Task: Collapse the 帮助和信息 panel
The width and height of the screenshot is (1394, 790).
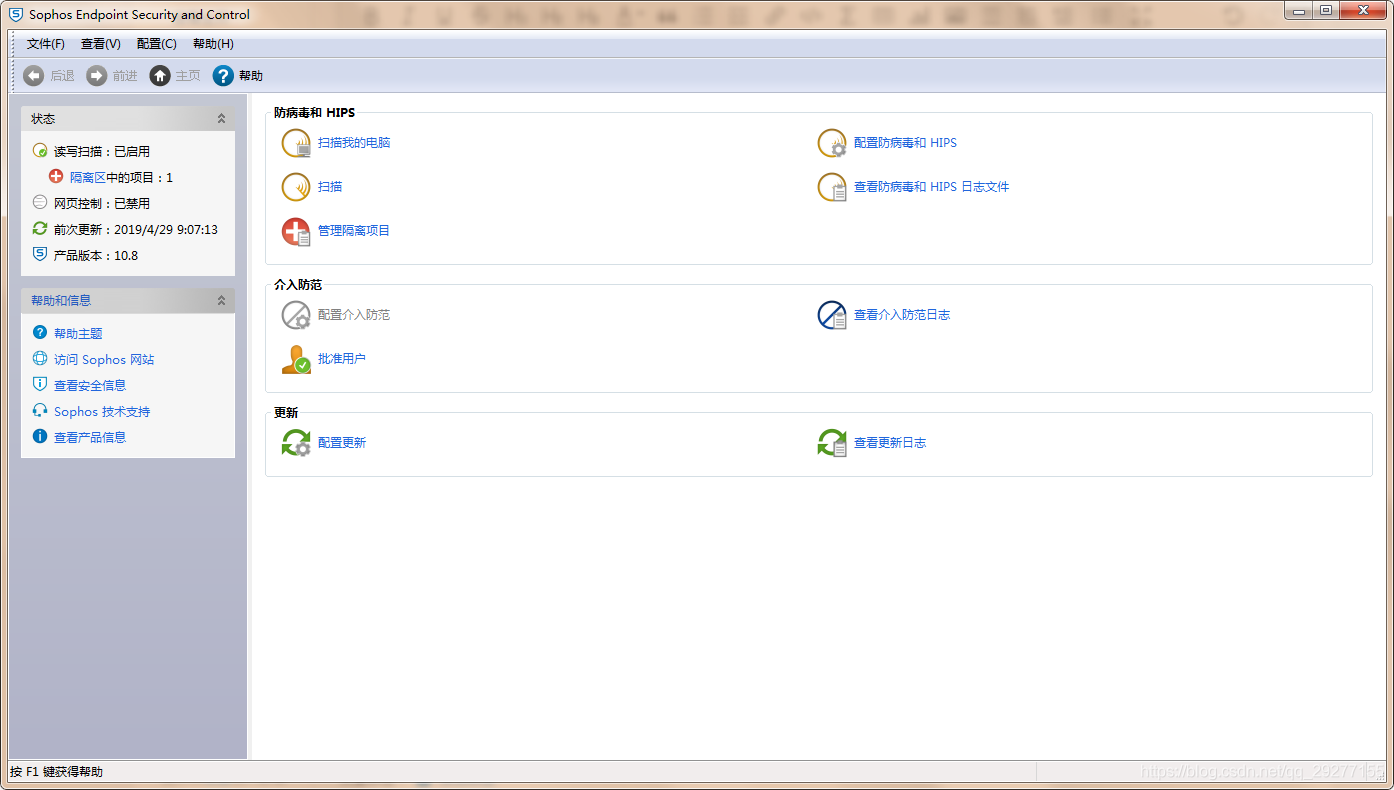Action: coord(222,301)
